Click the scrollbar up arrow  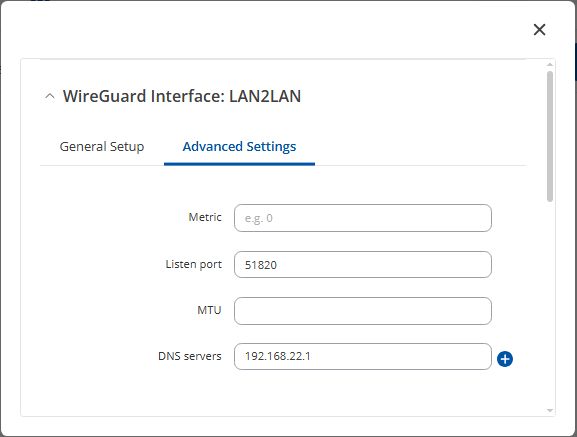(x=550, y=64)
